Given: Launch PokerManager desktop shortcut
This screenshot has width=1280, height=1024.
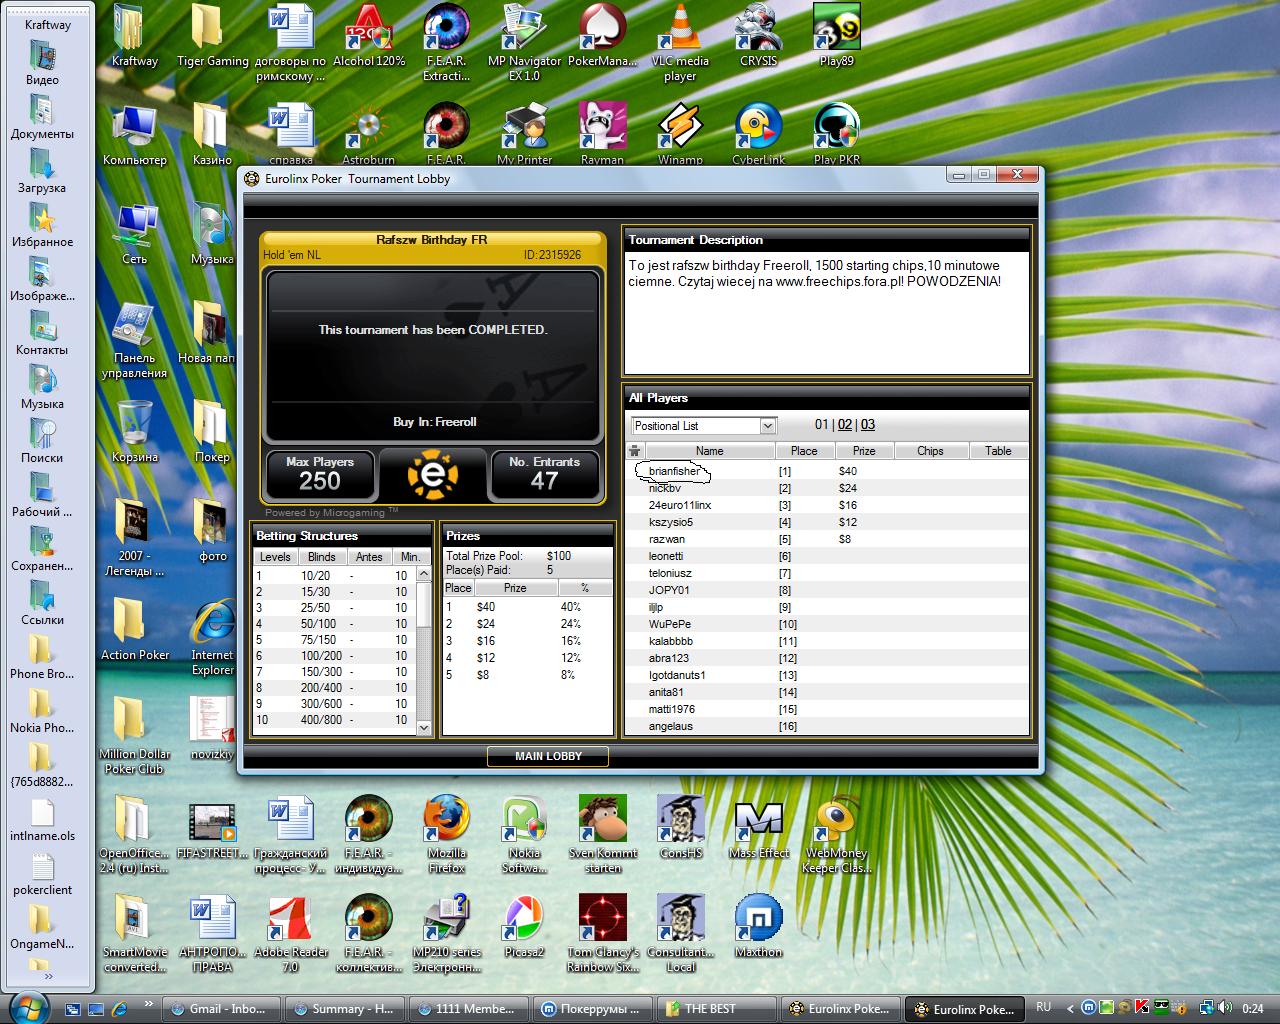Looking at the screenshot, I should (x=602, y=36).
